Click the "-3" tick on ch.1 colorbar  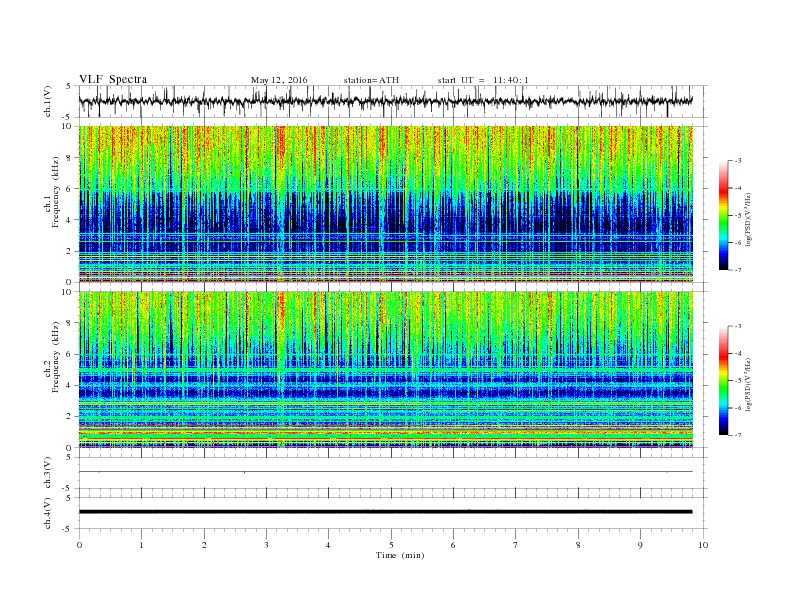click(x=738, y=161)
